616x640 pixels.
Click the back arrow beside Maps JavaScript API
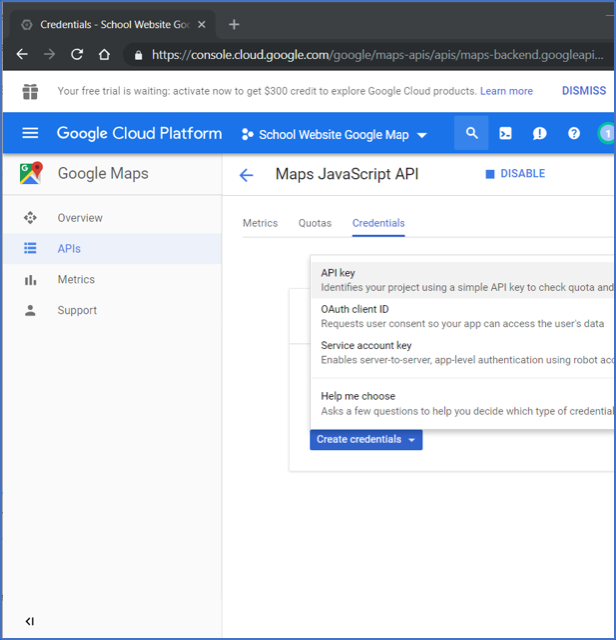[x=247, y=175]
